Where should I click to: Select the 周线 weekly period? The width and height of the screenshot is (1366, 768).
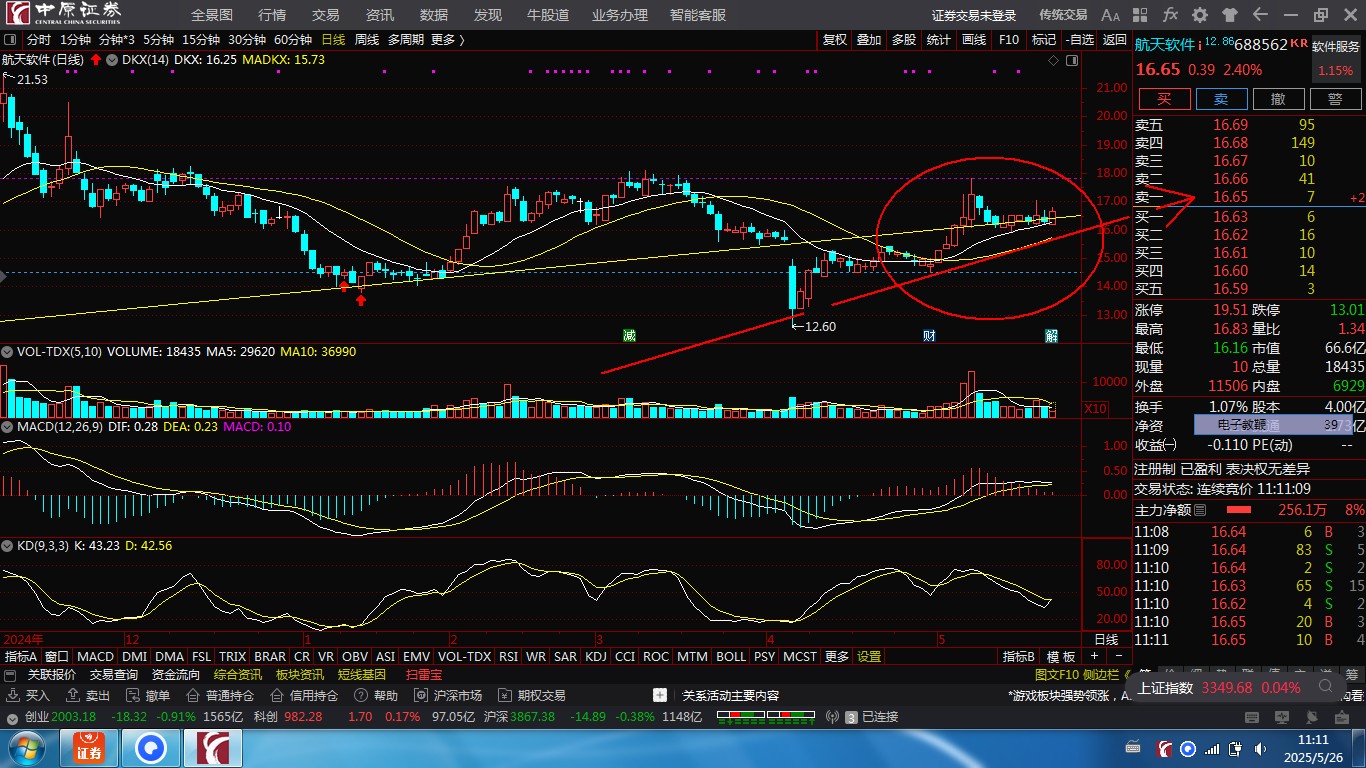click(x=367, y=40)
